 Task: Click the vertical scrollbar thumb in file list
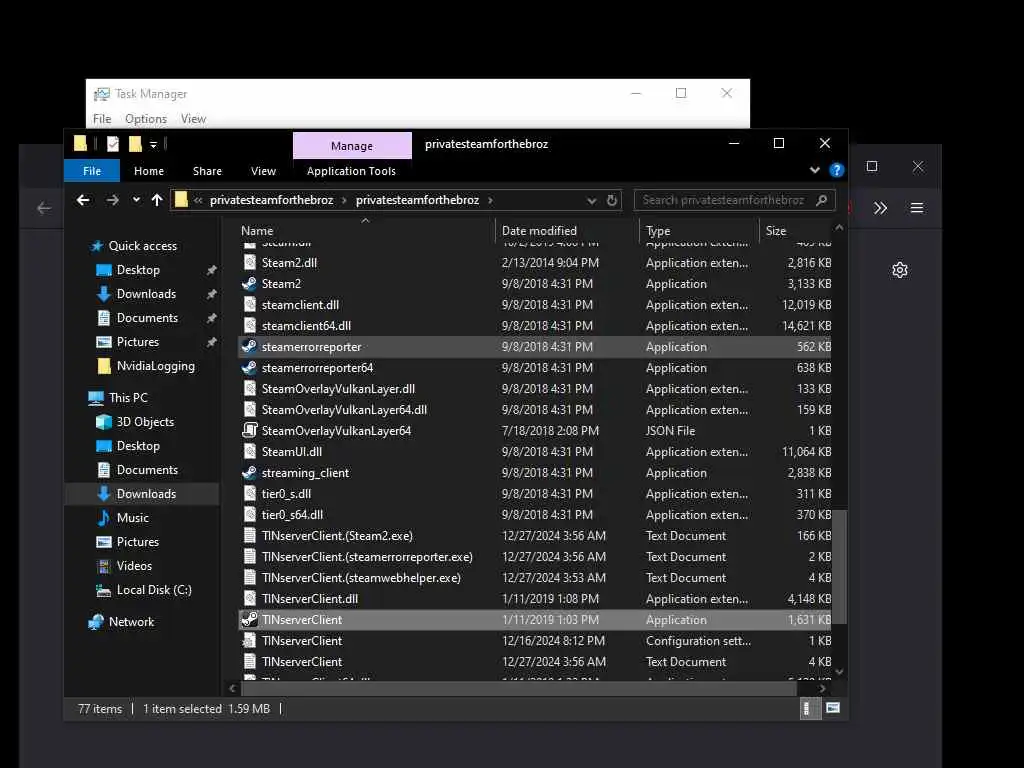[839, 567]
